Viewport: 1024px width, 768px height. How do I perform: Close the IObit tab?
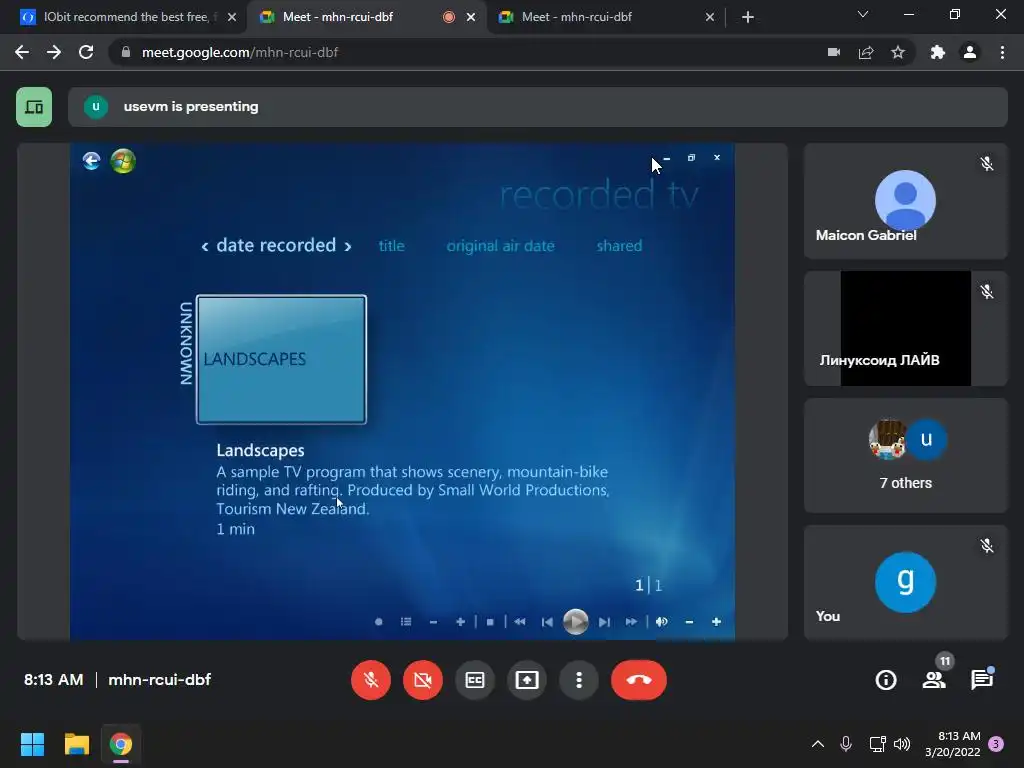[x=232, y=17]
